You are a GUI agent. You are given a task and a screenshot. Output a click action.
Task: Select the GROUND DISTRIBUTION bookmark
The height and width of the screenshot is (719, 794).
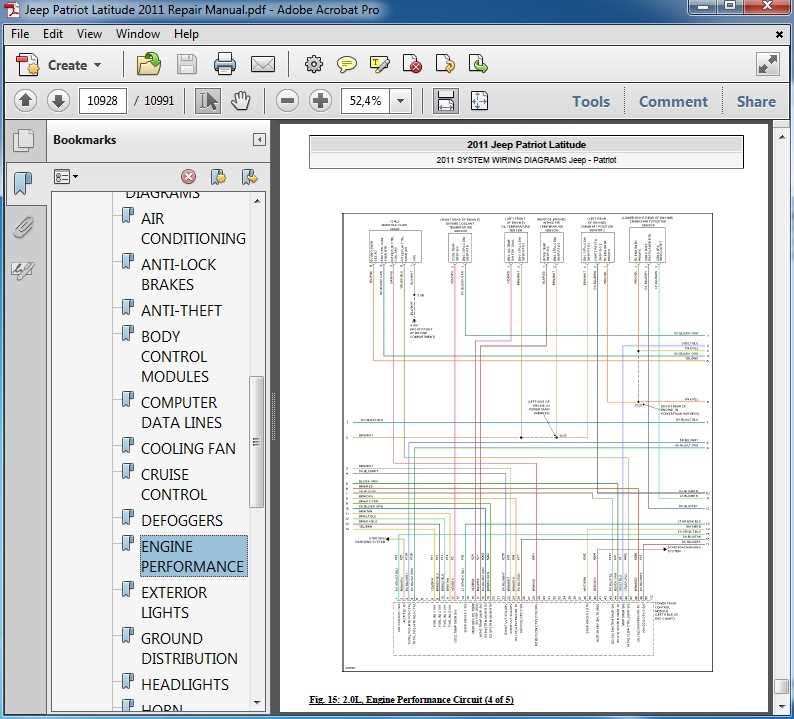(189, 649)
